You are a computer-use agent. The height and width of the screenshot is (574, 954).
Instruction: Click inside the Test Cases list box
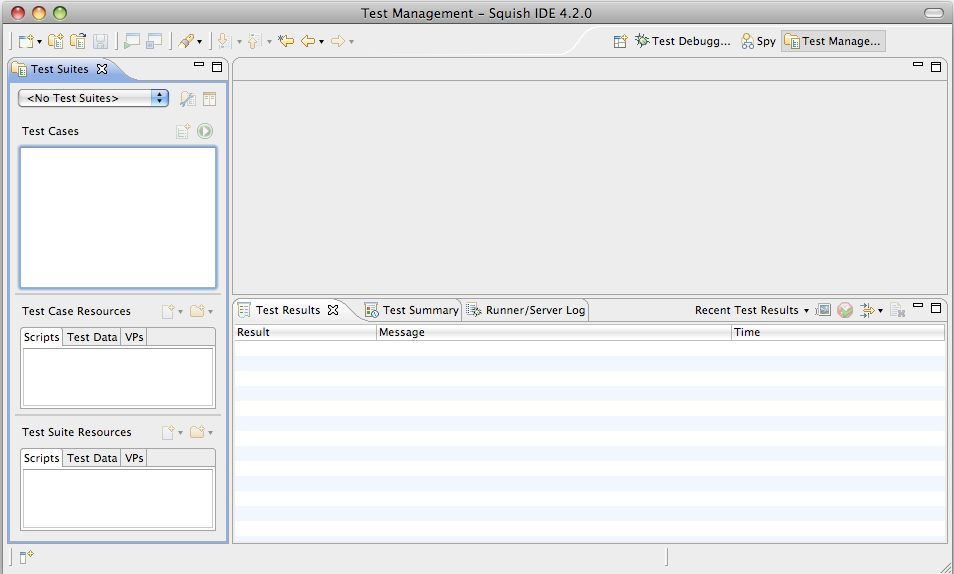tap(118, 217)
